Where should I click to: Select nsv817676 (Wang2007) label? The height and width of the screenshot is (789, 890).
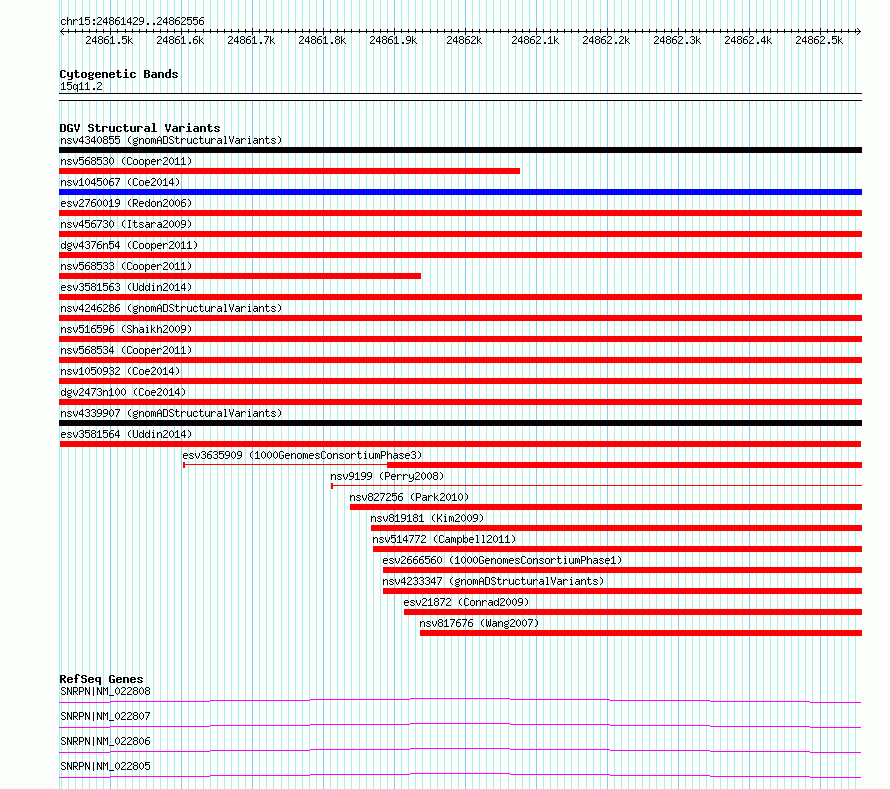[x=479, y=623]
